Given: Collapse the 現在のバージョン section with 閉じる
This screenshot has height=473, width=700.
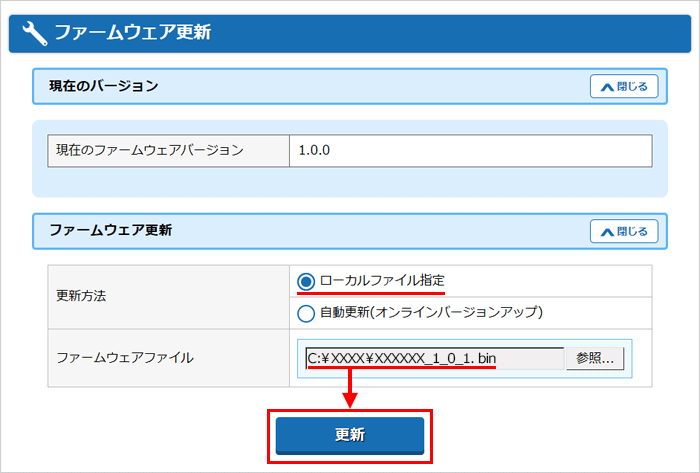Looking at the screenshot, I should coord(624,87).
